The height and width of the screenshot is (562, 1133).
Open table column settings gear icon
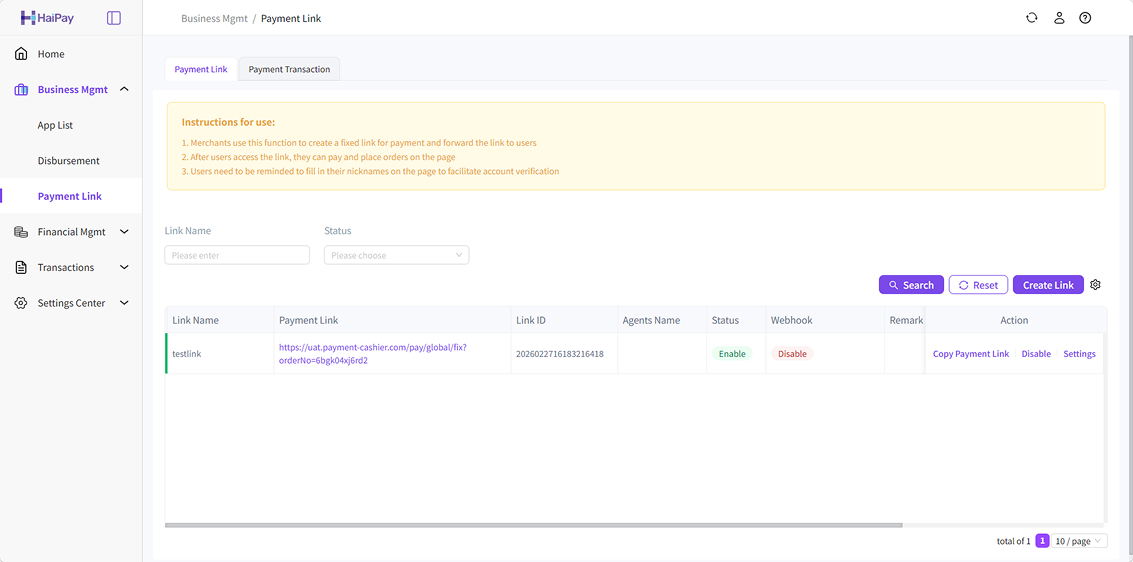point(1095,285)
